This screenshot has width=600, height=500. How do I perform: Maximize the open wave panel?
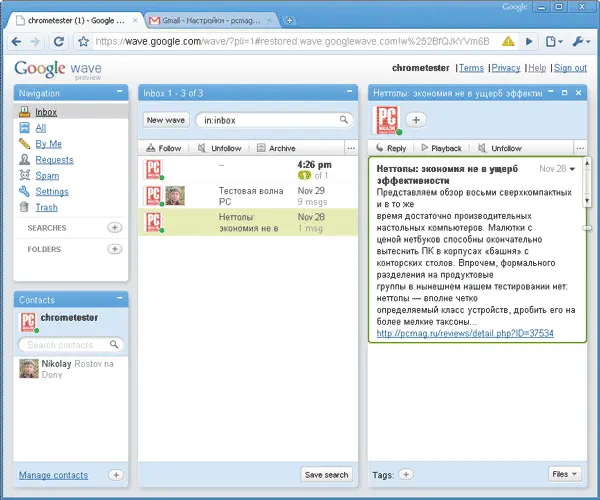tap(565, 93)
